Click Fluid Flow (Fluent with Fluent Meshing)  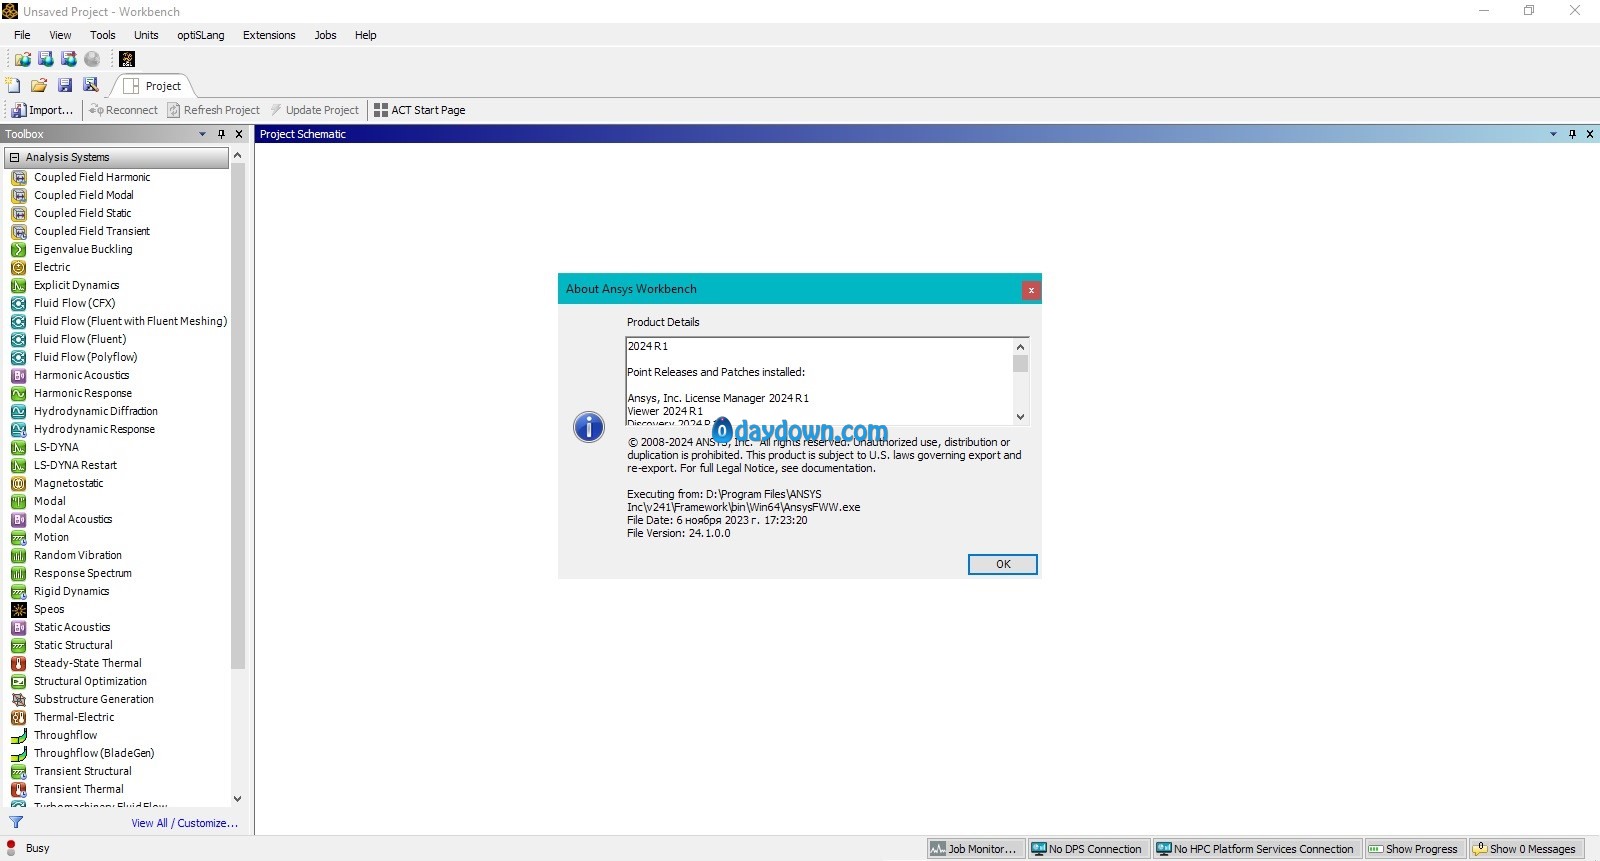coord(130,321)
